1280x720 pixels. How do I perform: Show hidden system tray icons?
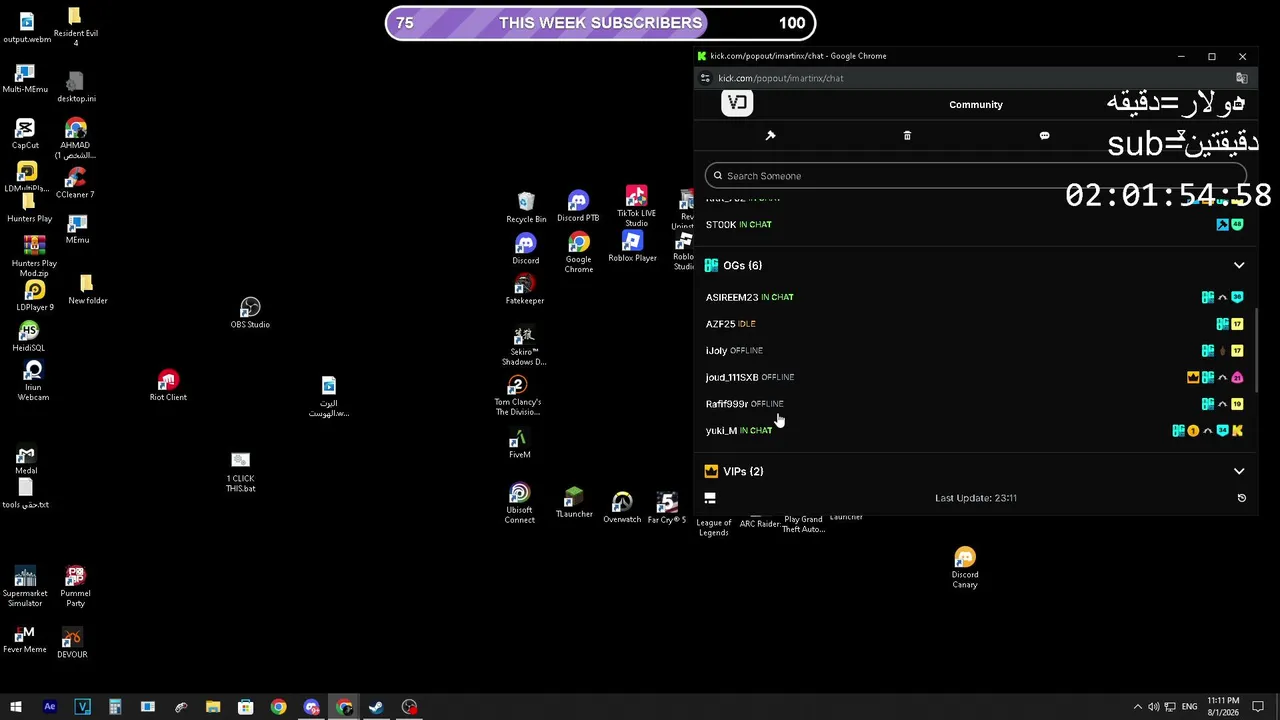1137,707
